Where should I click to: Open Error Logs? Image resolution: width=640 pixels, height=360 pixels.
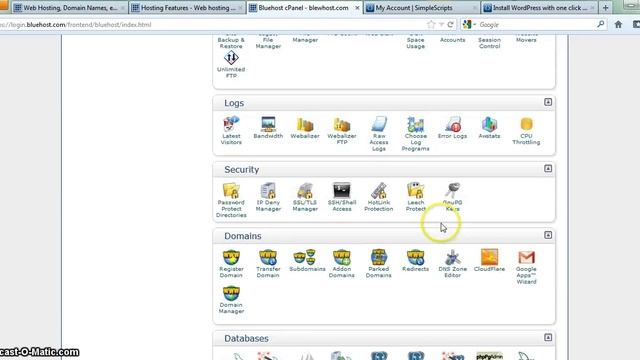point(452,127)
